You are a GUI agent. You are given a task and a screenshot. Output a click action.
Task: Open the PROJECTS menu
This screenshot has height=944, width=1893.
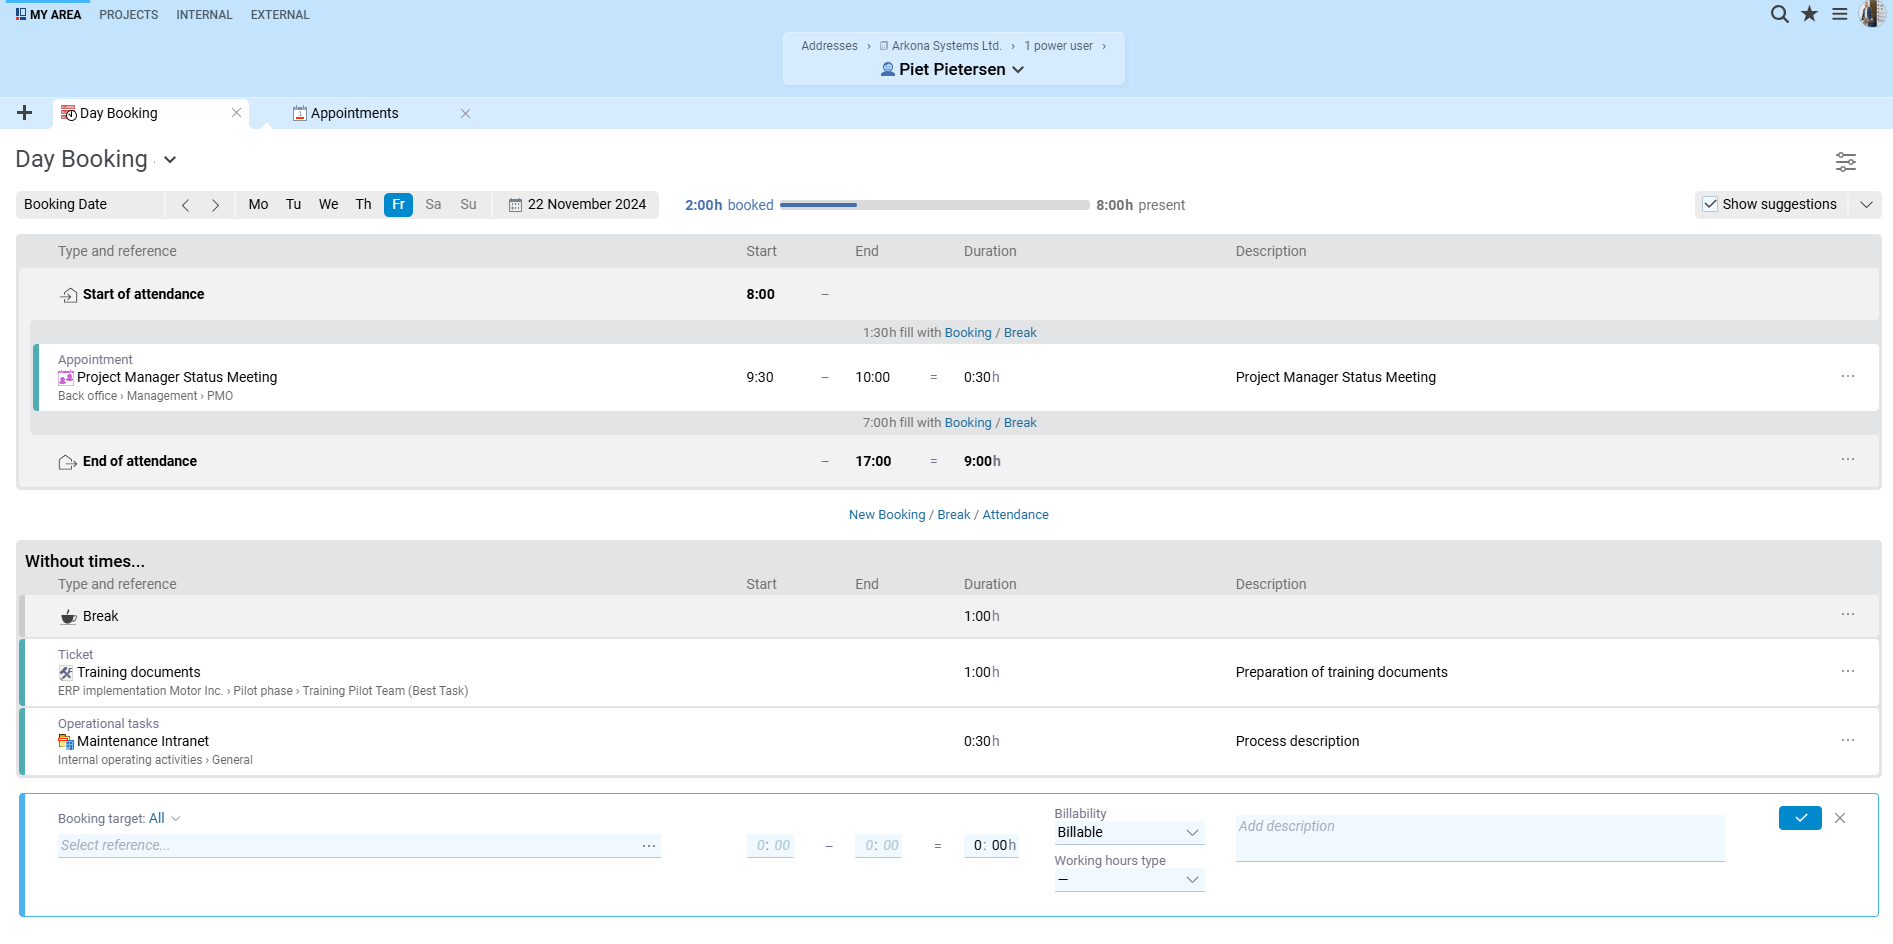point(128,15)
